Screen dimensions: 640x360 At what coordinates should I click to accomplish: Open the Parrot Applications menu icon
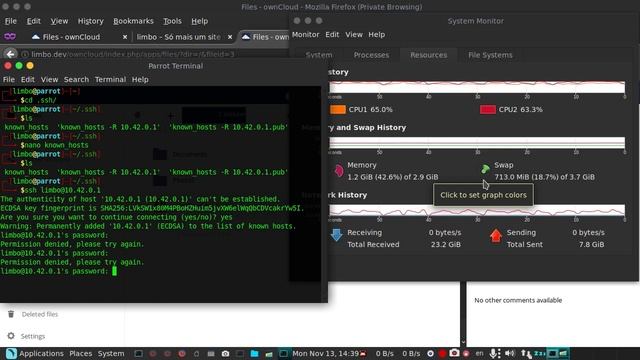pyautogui.click(x=11, y=353)
